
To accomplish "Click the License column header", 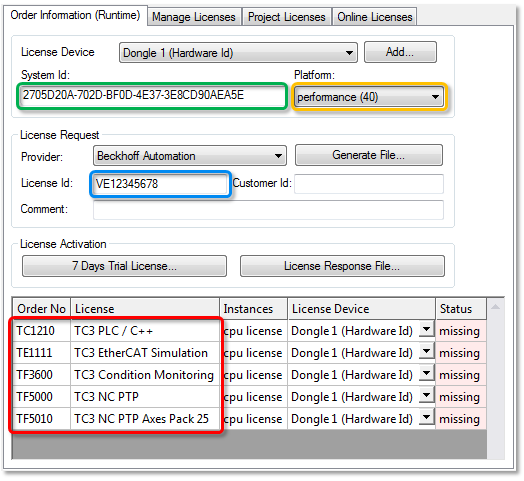I will pos(145,309).
